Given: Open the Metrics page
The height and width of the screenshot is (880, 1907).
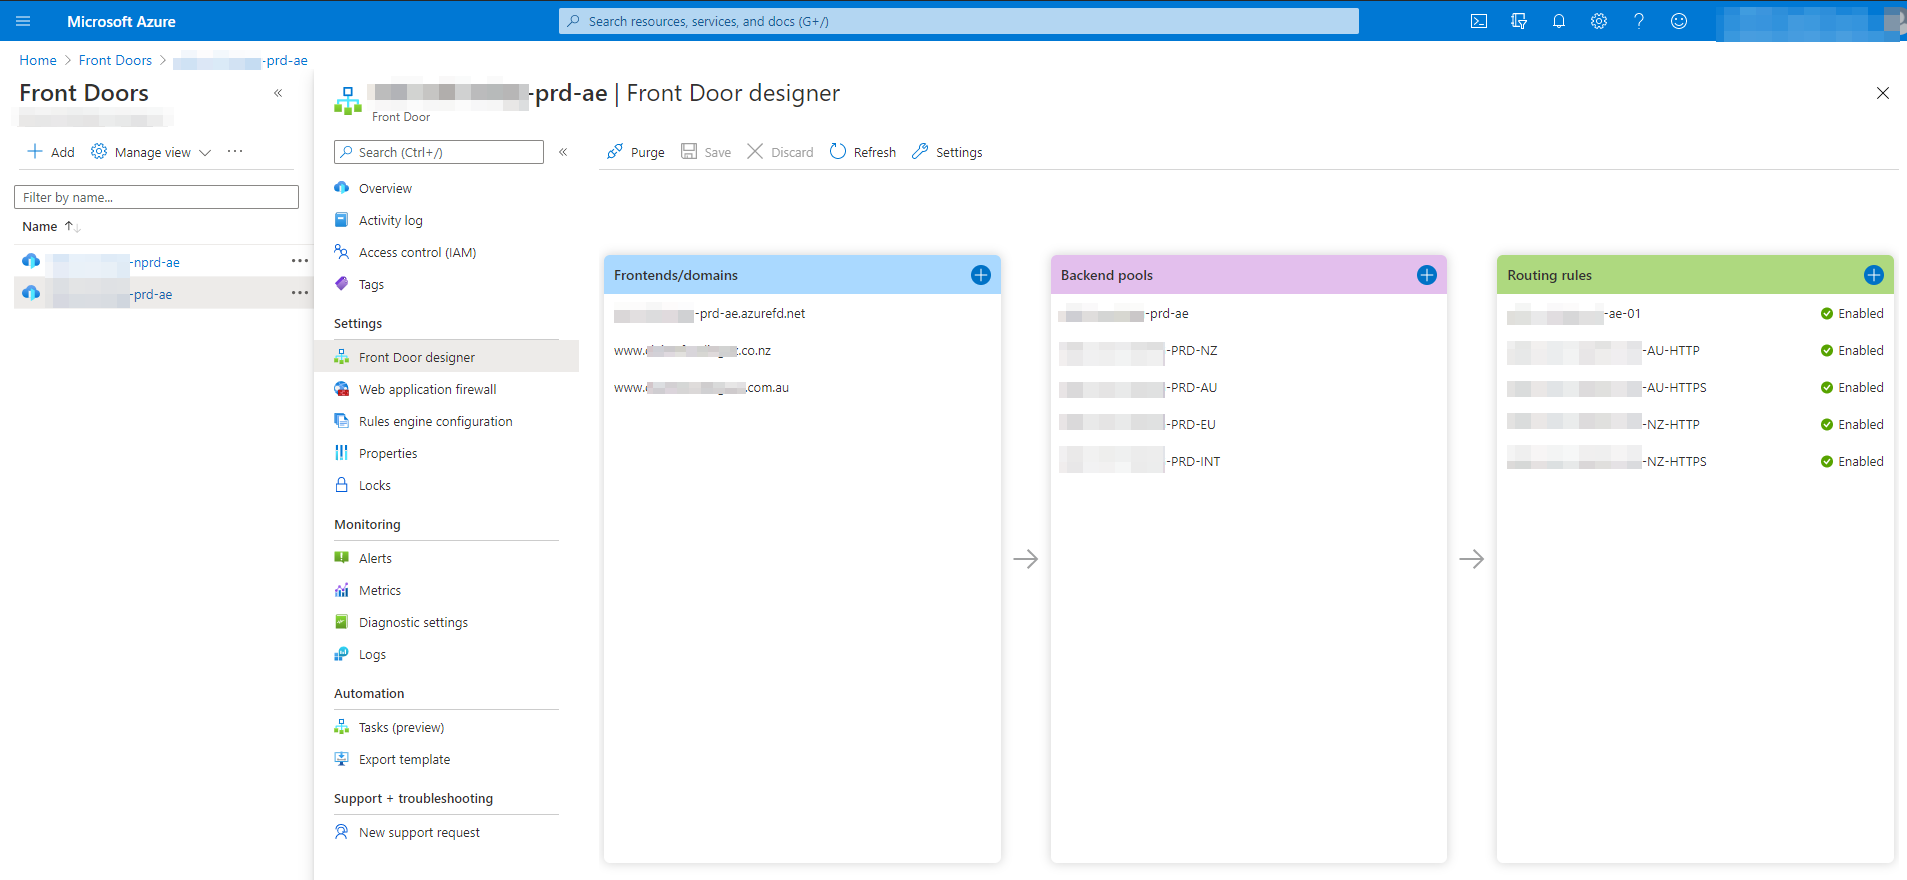Looking at the screenshot, I should click(379, 590).
